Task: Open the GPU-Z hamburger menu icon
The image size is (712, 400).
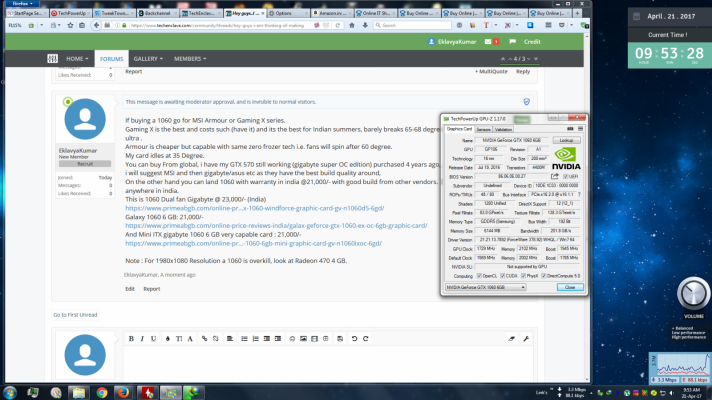Action: click(580, 129)
